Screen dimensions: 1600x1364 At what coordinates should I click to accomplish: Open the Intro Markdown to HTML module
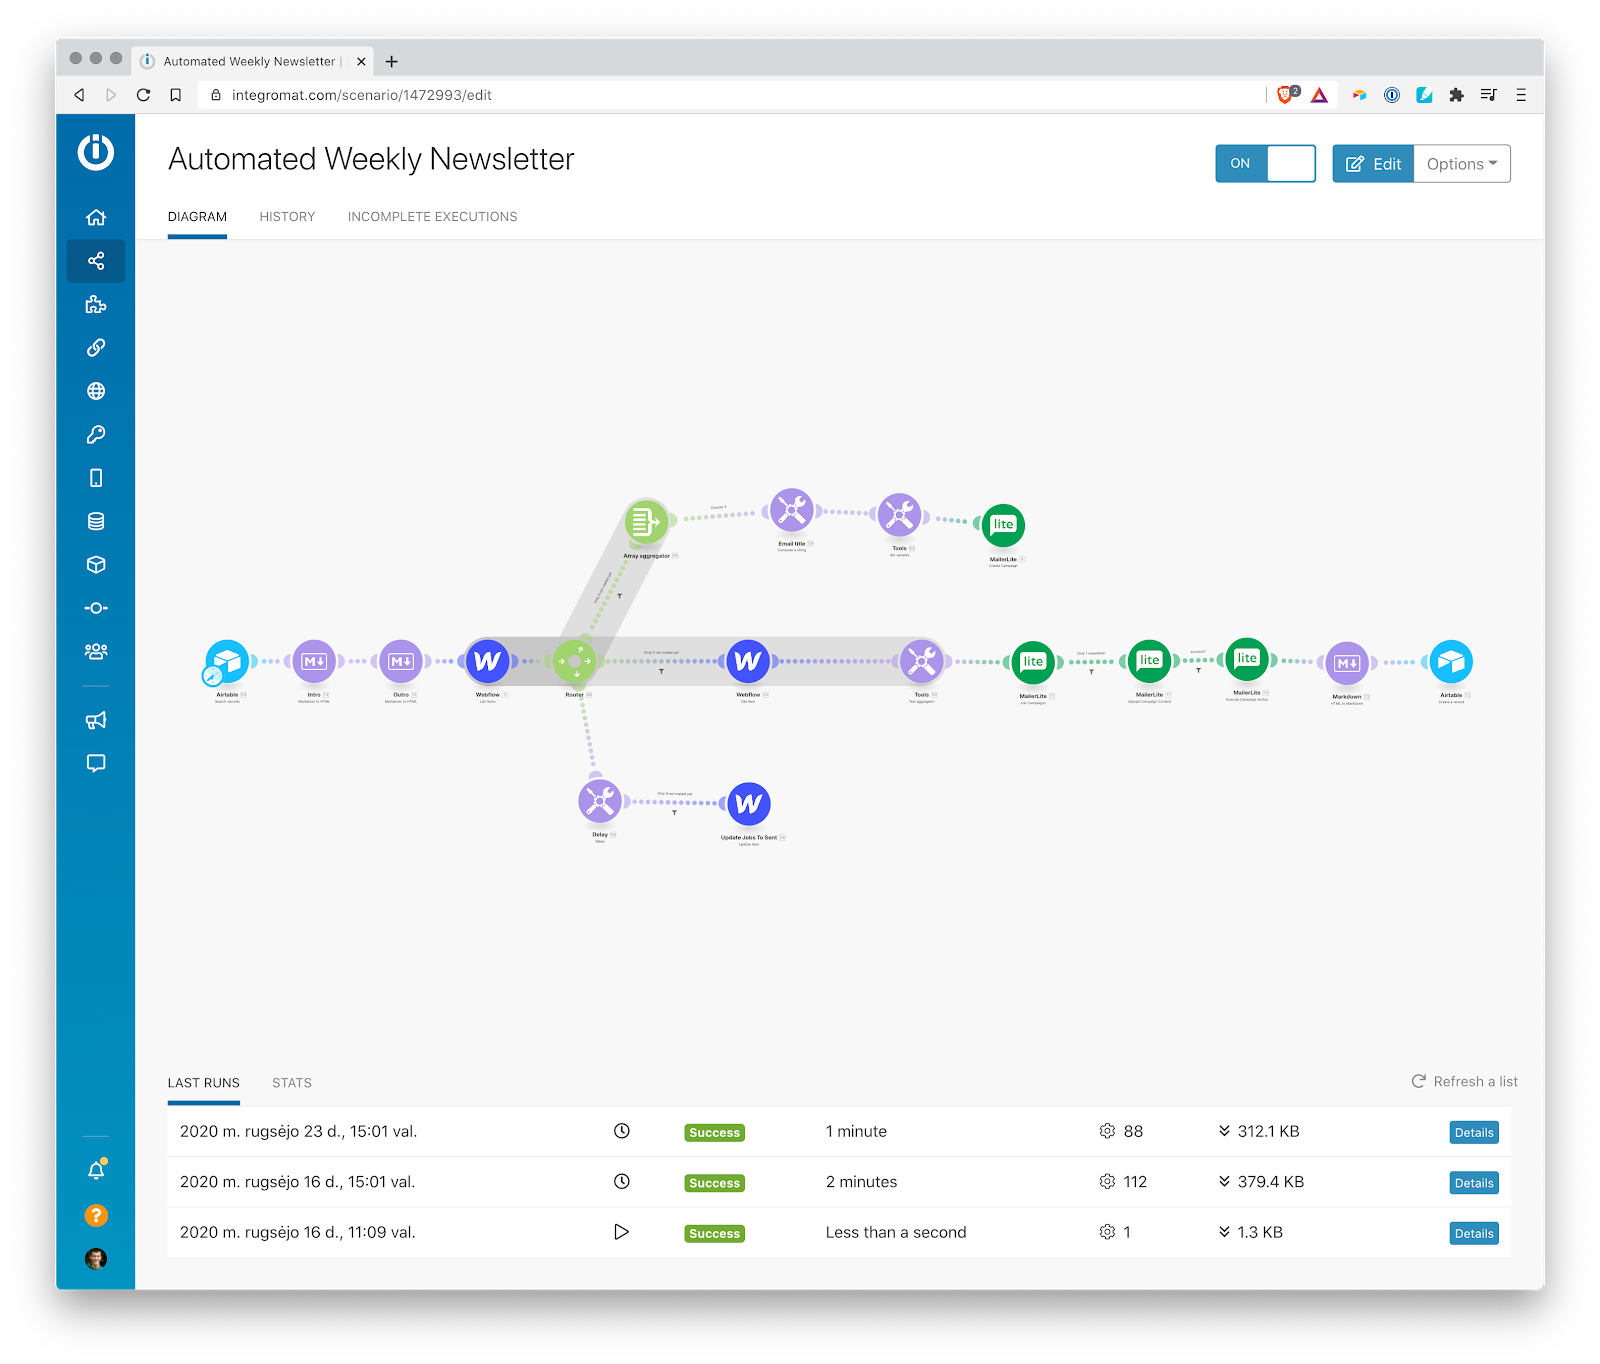314,661
